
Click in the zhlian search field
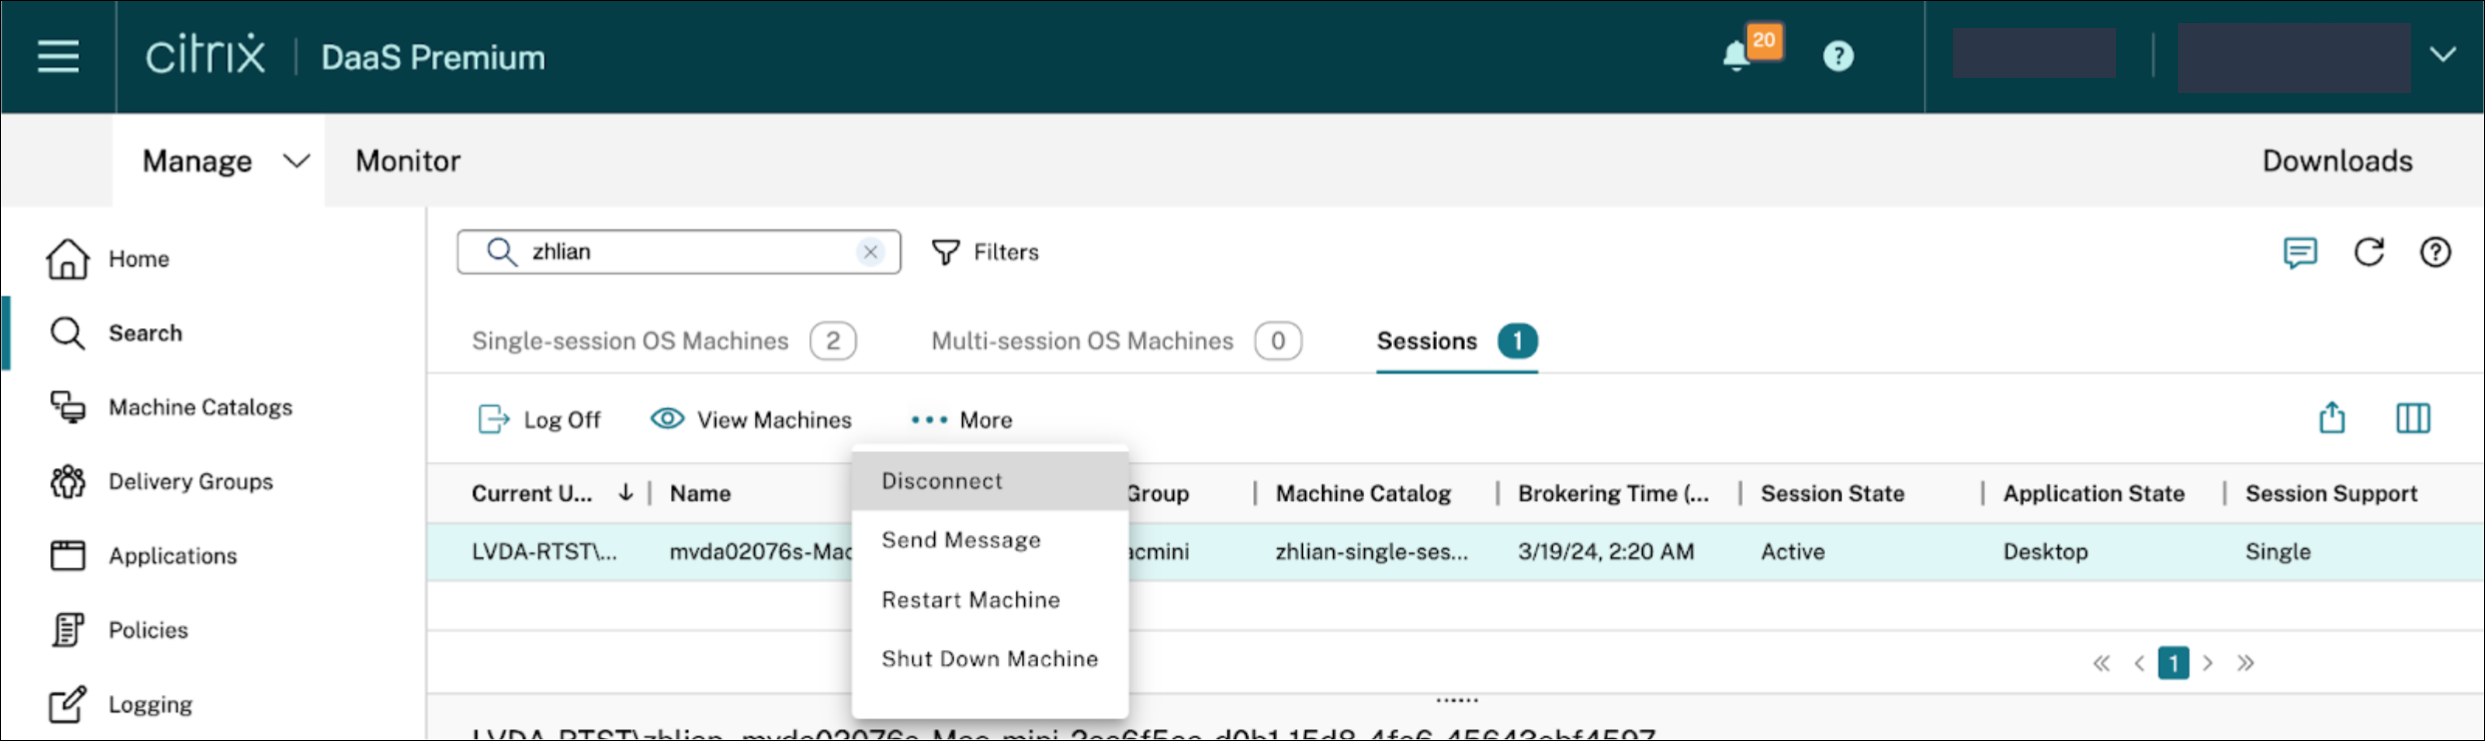coord(680,252)
